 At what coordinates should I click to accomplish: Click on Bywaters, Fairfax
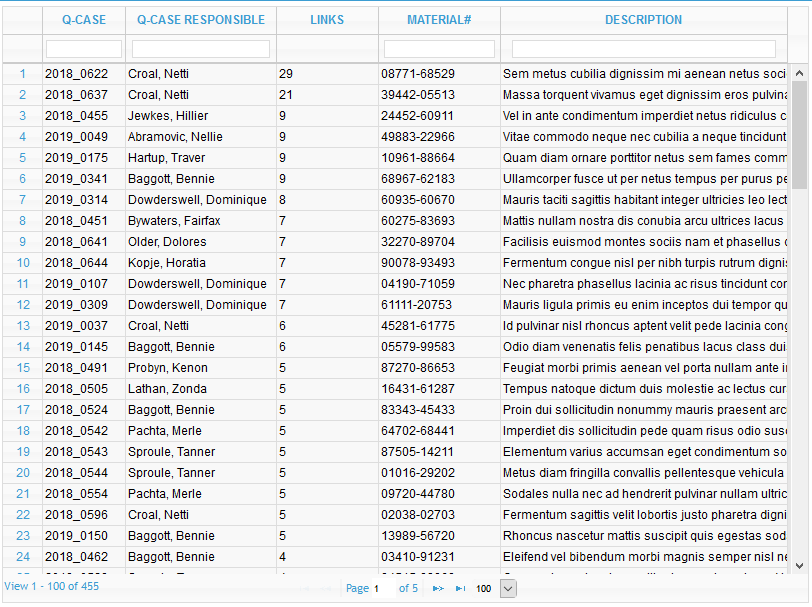click(x=175, y=221)
